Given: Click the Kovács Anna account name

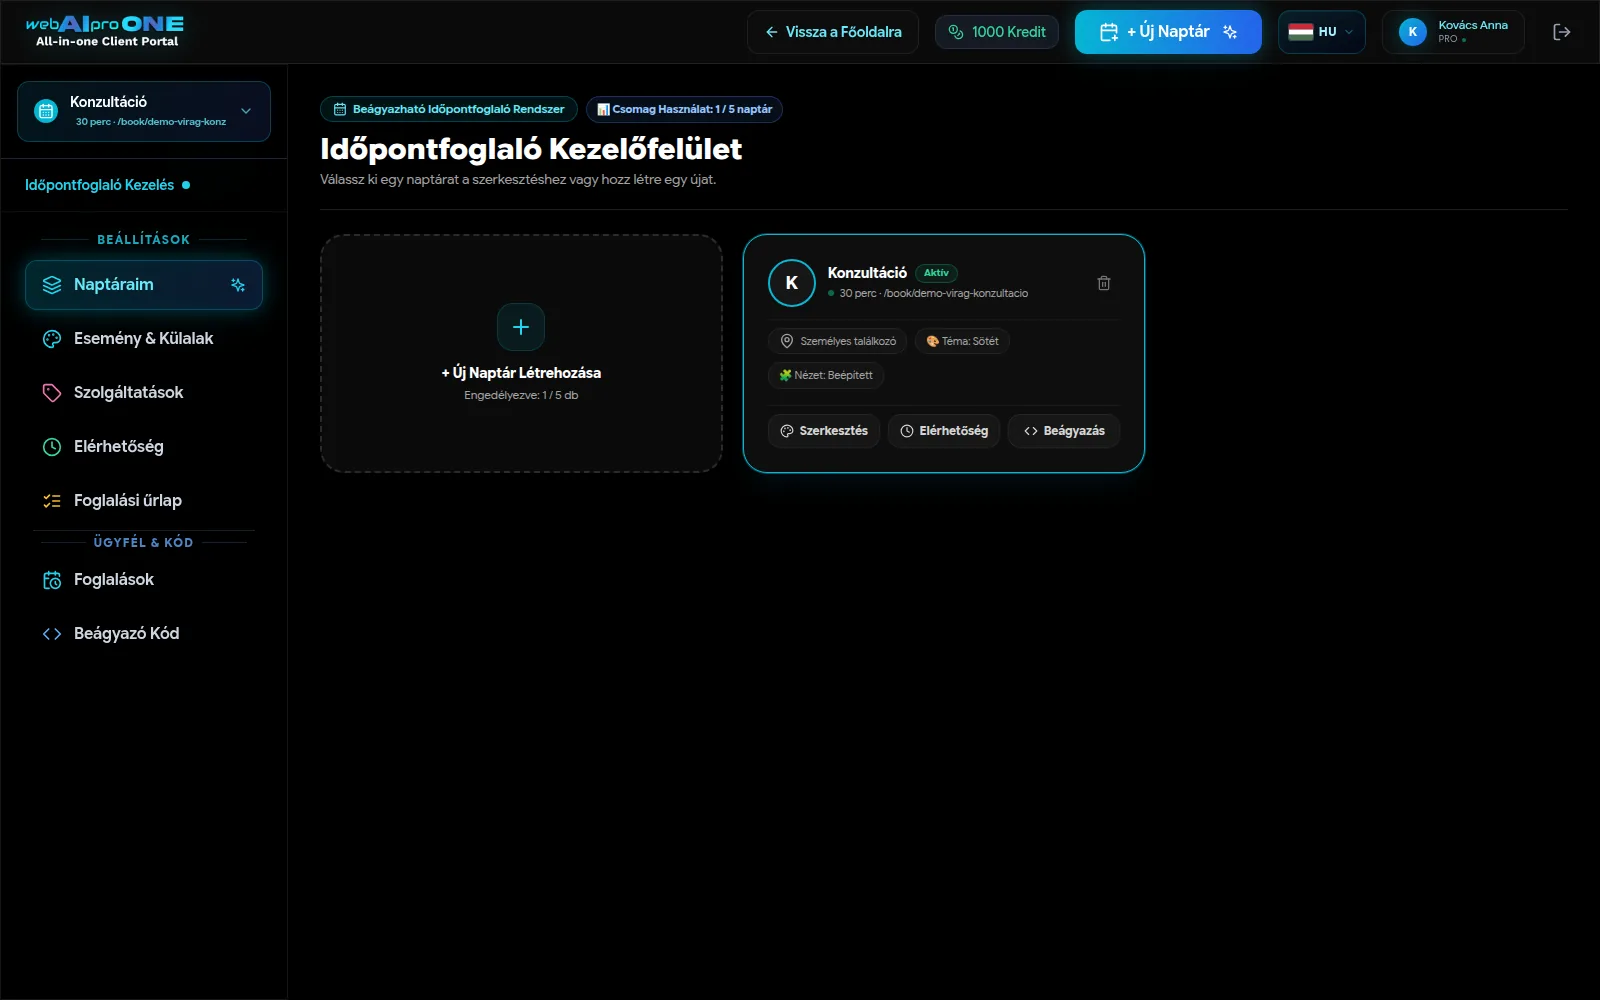Looking at the screenshot, I should tap(1473, 25).
